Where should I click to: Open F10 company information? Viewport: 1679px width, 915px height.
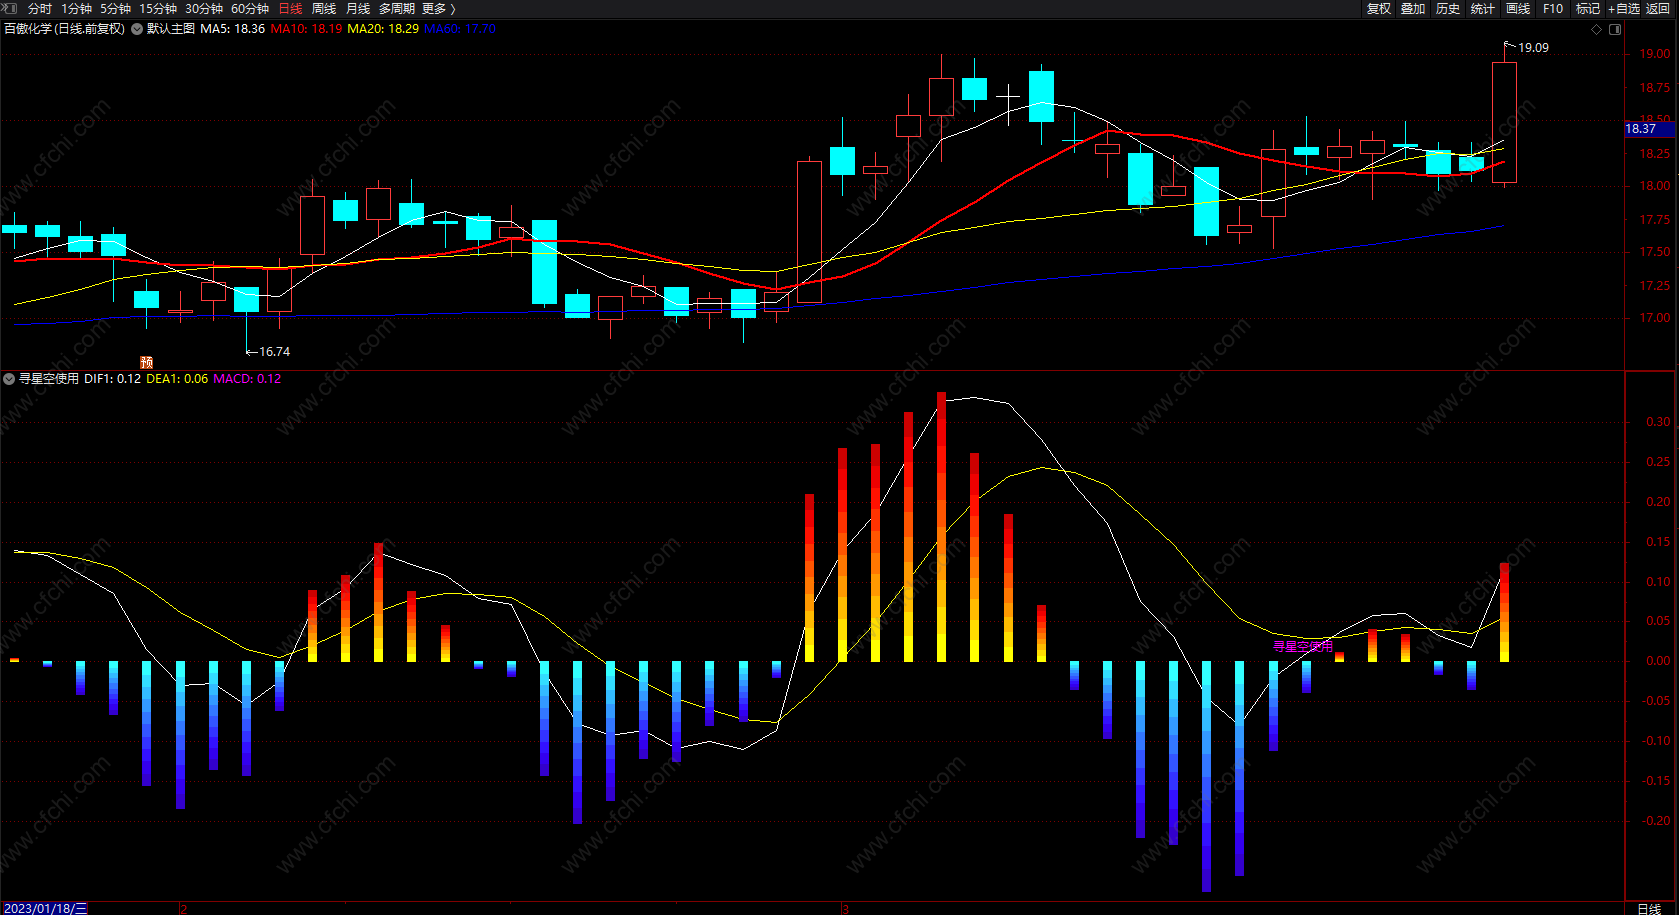click(1553, 9)
